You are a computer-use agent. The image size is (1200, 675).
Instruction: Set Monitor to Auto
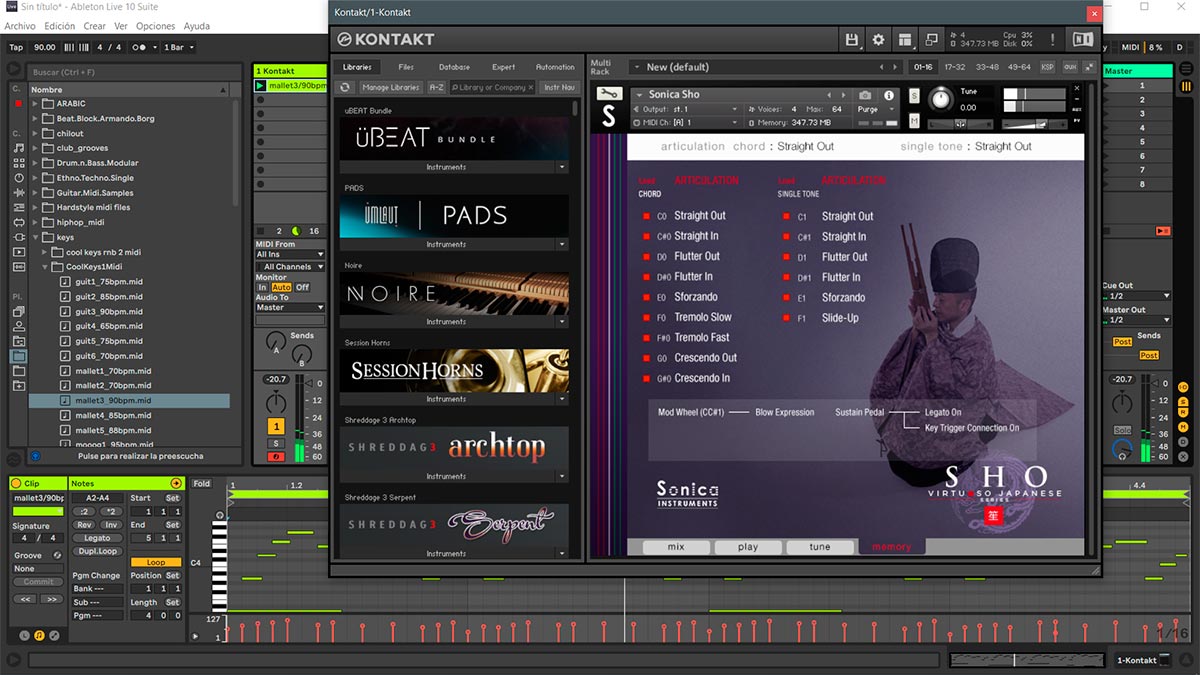pos(281,287)
